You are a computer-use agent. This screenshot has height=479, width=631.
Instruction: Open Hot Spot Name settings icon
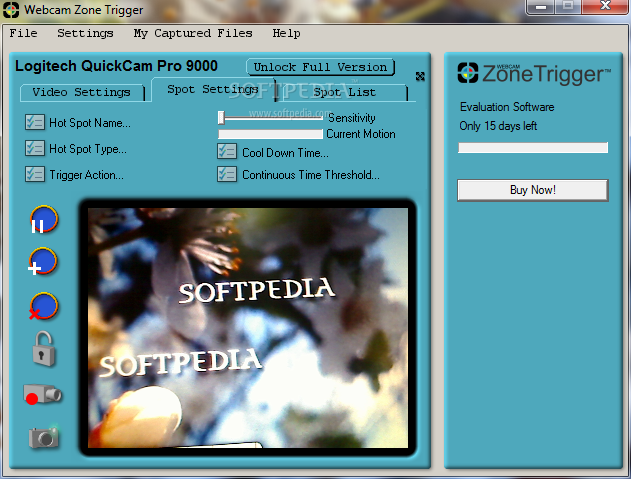(x=35, y=122)
